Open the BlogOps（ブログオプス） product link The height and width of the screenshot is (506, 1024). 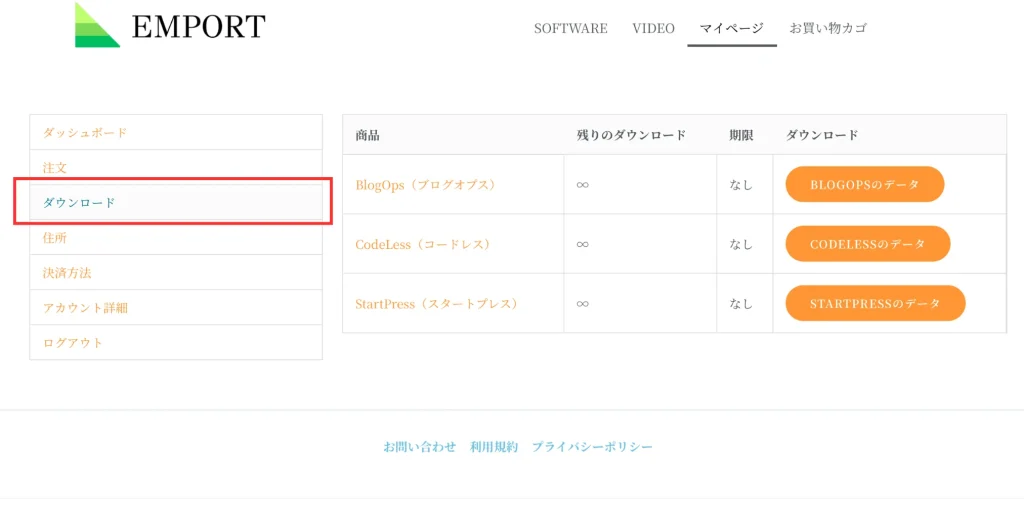coord(425,185)
